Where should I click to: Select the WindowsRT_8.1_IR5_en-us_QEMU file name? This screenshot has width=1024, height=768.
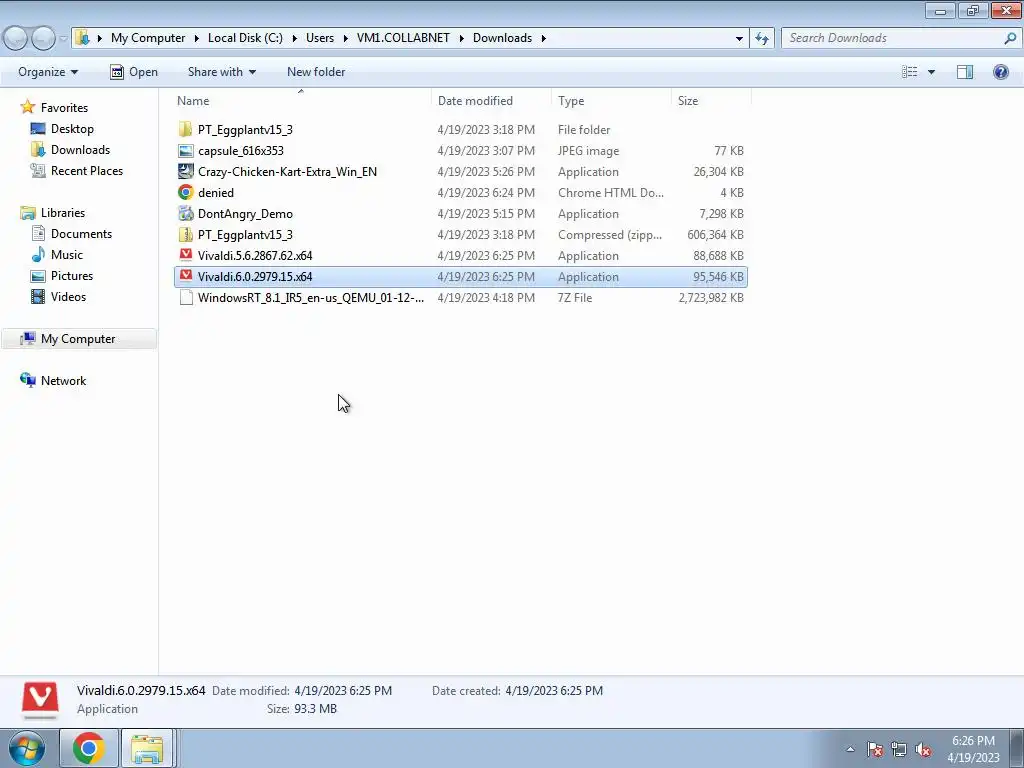[311, 298]
